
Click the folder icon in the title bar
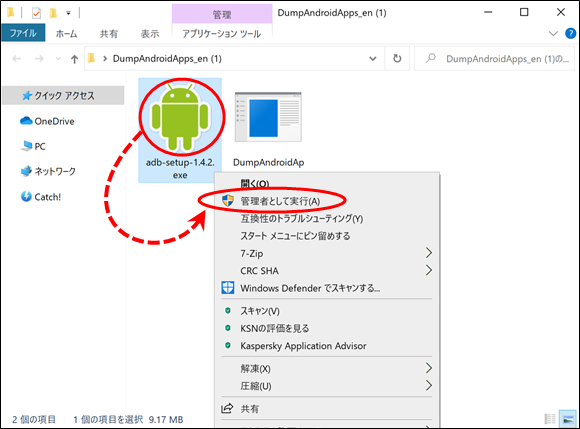coord(10,13)
